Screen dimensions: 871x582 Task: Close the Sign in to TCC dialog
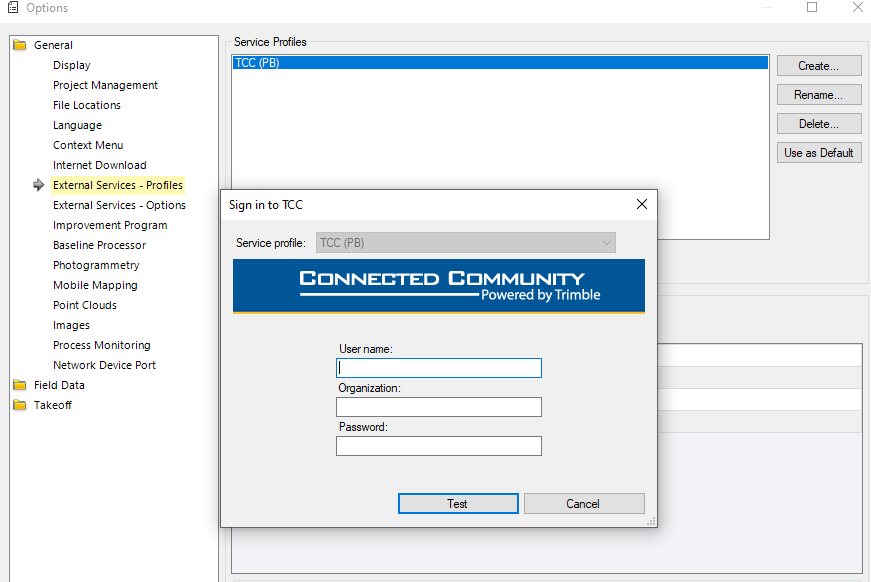click(642, 204)
